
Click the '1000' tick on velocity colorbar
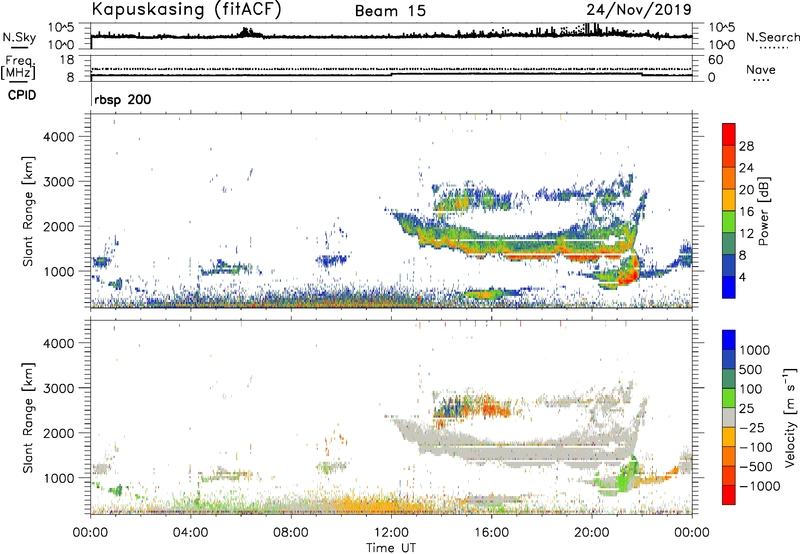(755, 350)
